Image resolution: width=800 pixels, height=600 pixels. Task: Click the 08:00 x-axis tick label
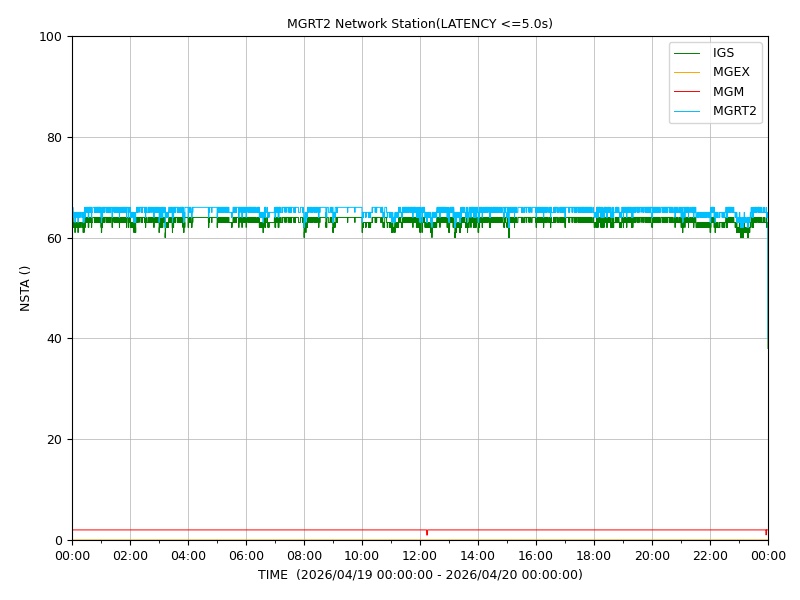tap(304, 556)
